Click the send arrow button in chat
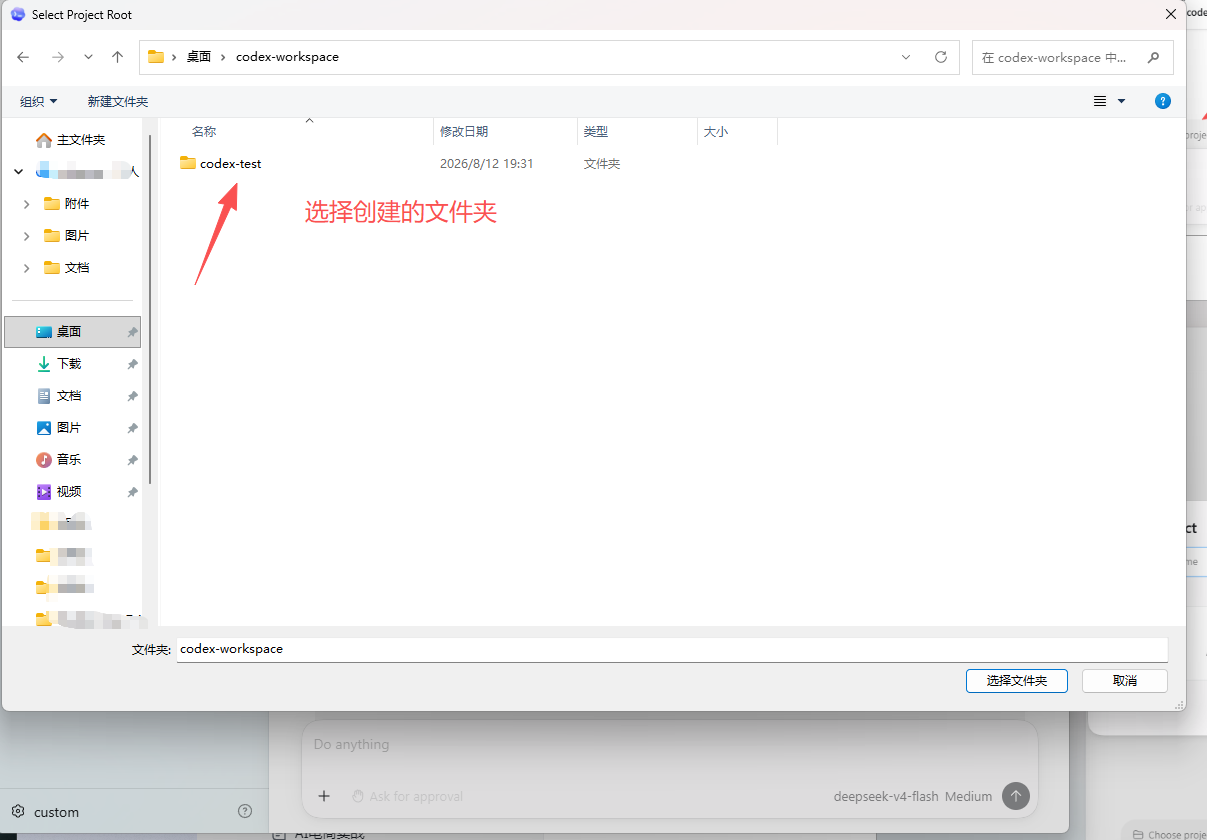Image resolution: width=1207 pixels, height=840 pixels. (1016, 796)
